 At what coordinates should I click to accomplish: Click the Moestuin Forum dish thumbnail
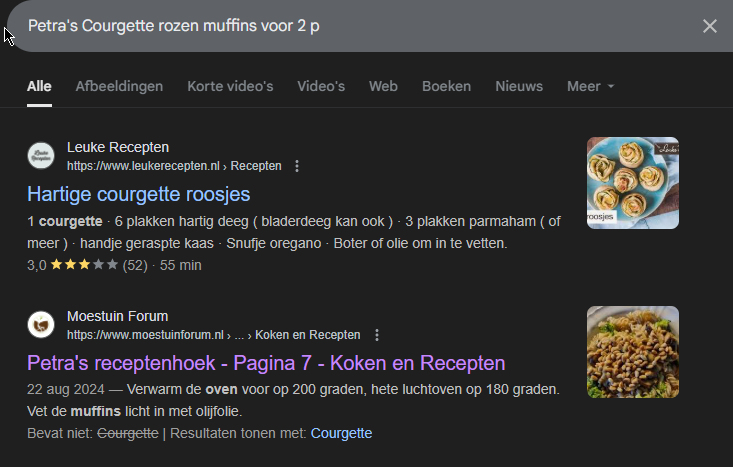632,352
